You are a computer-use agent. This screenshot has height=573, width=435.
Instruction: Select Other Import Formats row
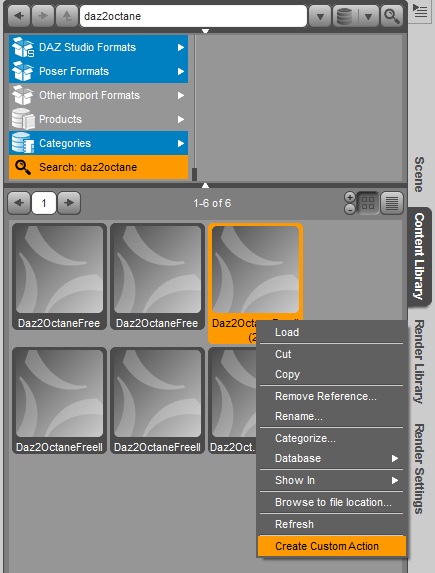(98, 95)
